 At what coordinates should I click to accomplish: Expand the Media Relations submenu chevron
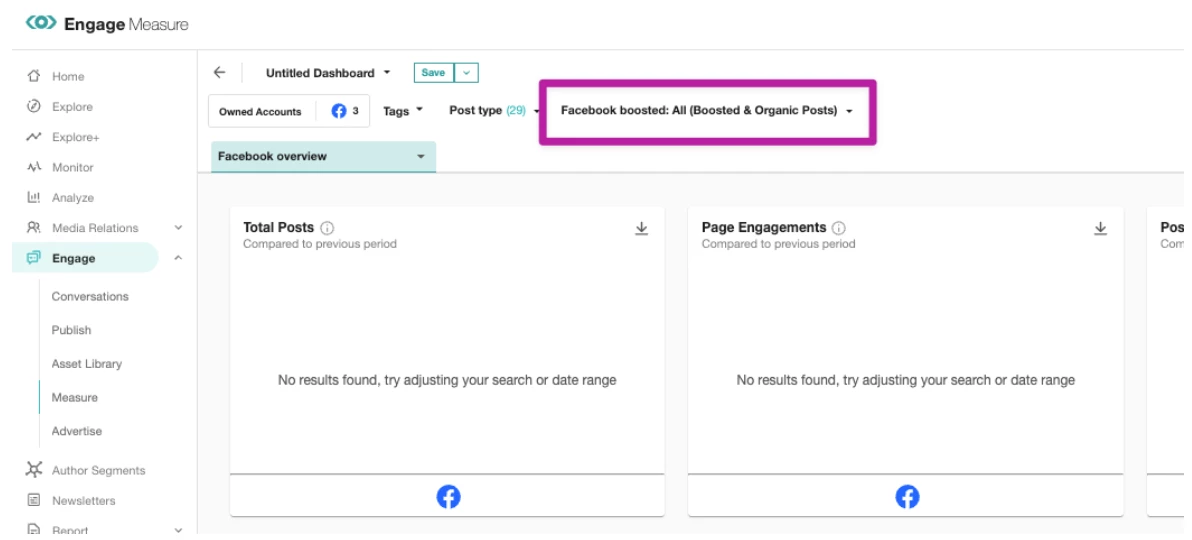(179, 227)
